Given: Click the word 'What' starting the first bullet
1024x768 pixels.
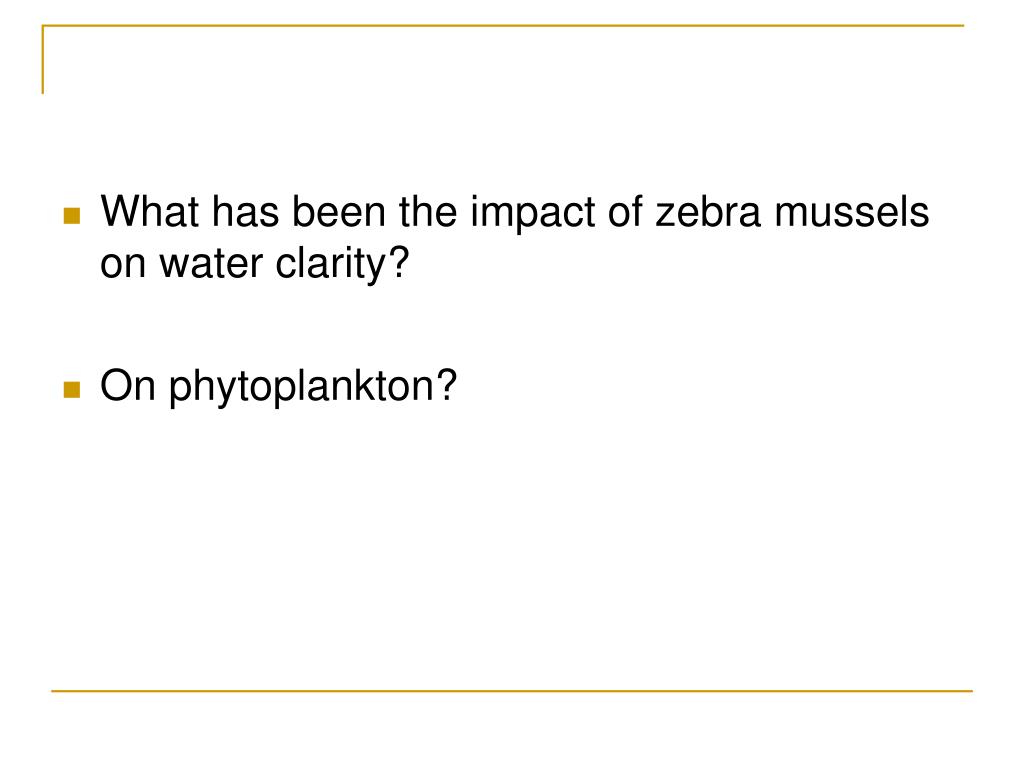Looking at the screenshot, I should point(150,212).
